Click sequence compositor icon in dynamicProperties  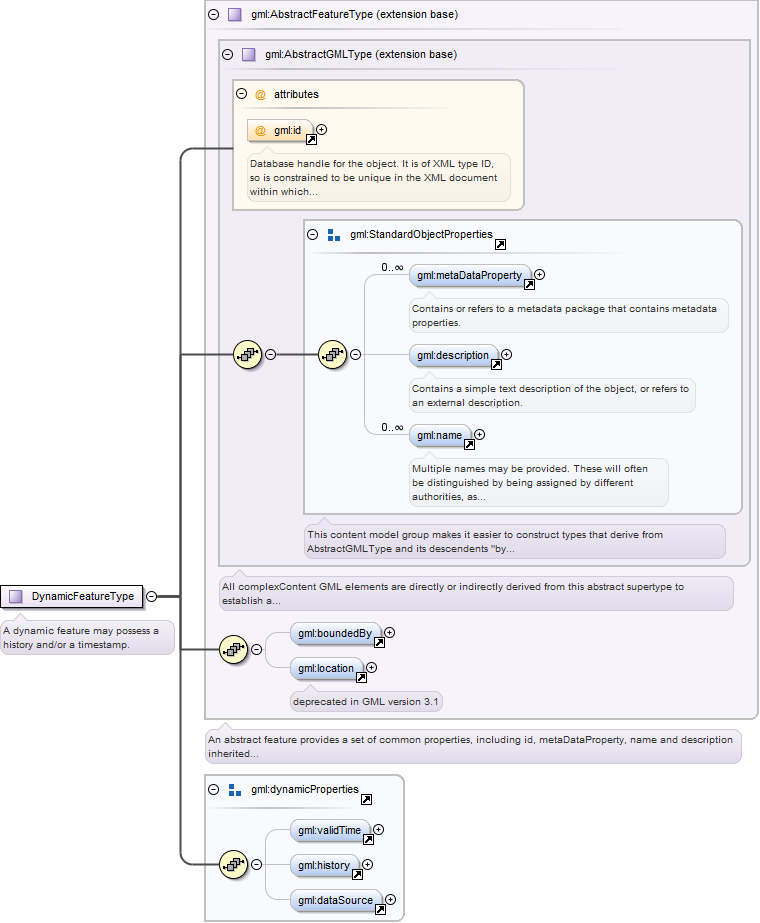234,865
